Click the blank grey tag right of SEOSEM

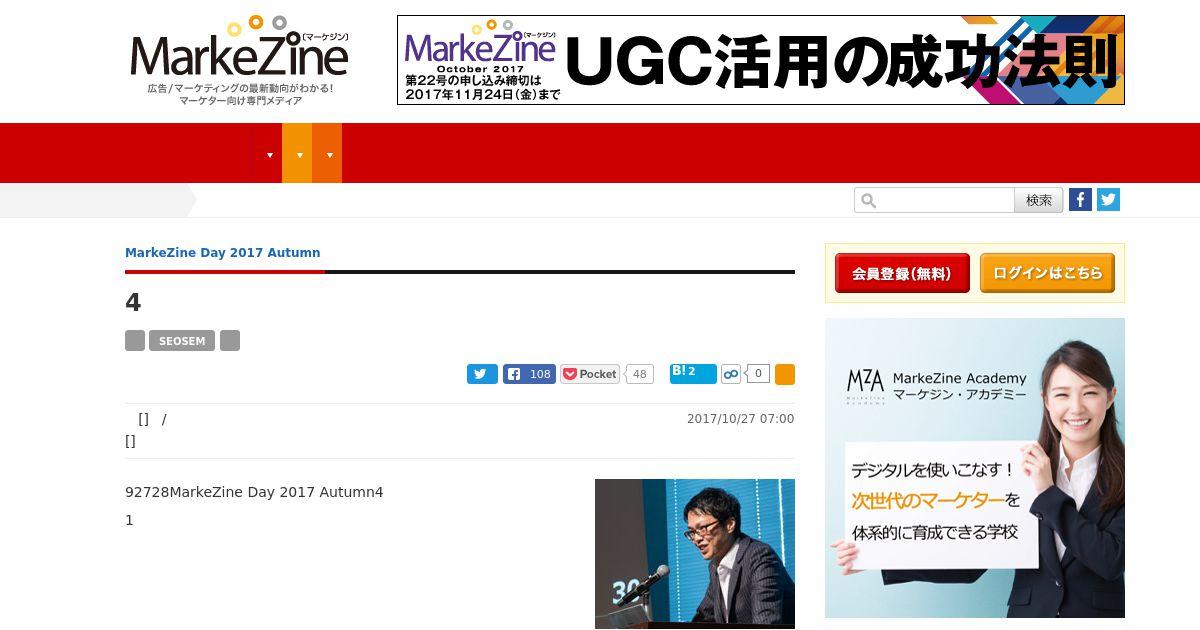[x=230, y=341]
